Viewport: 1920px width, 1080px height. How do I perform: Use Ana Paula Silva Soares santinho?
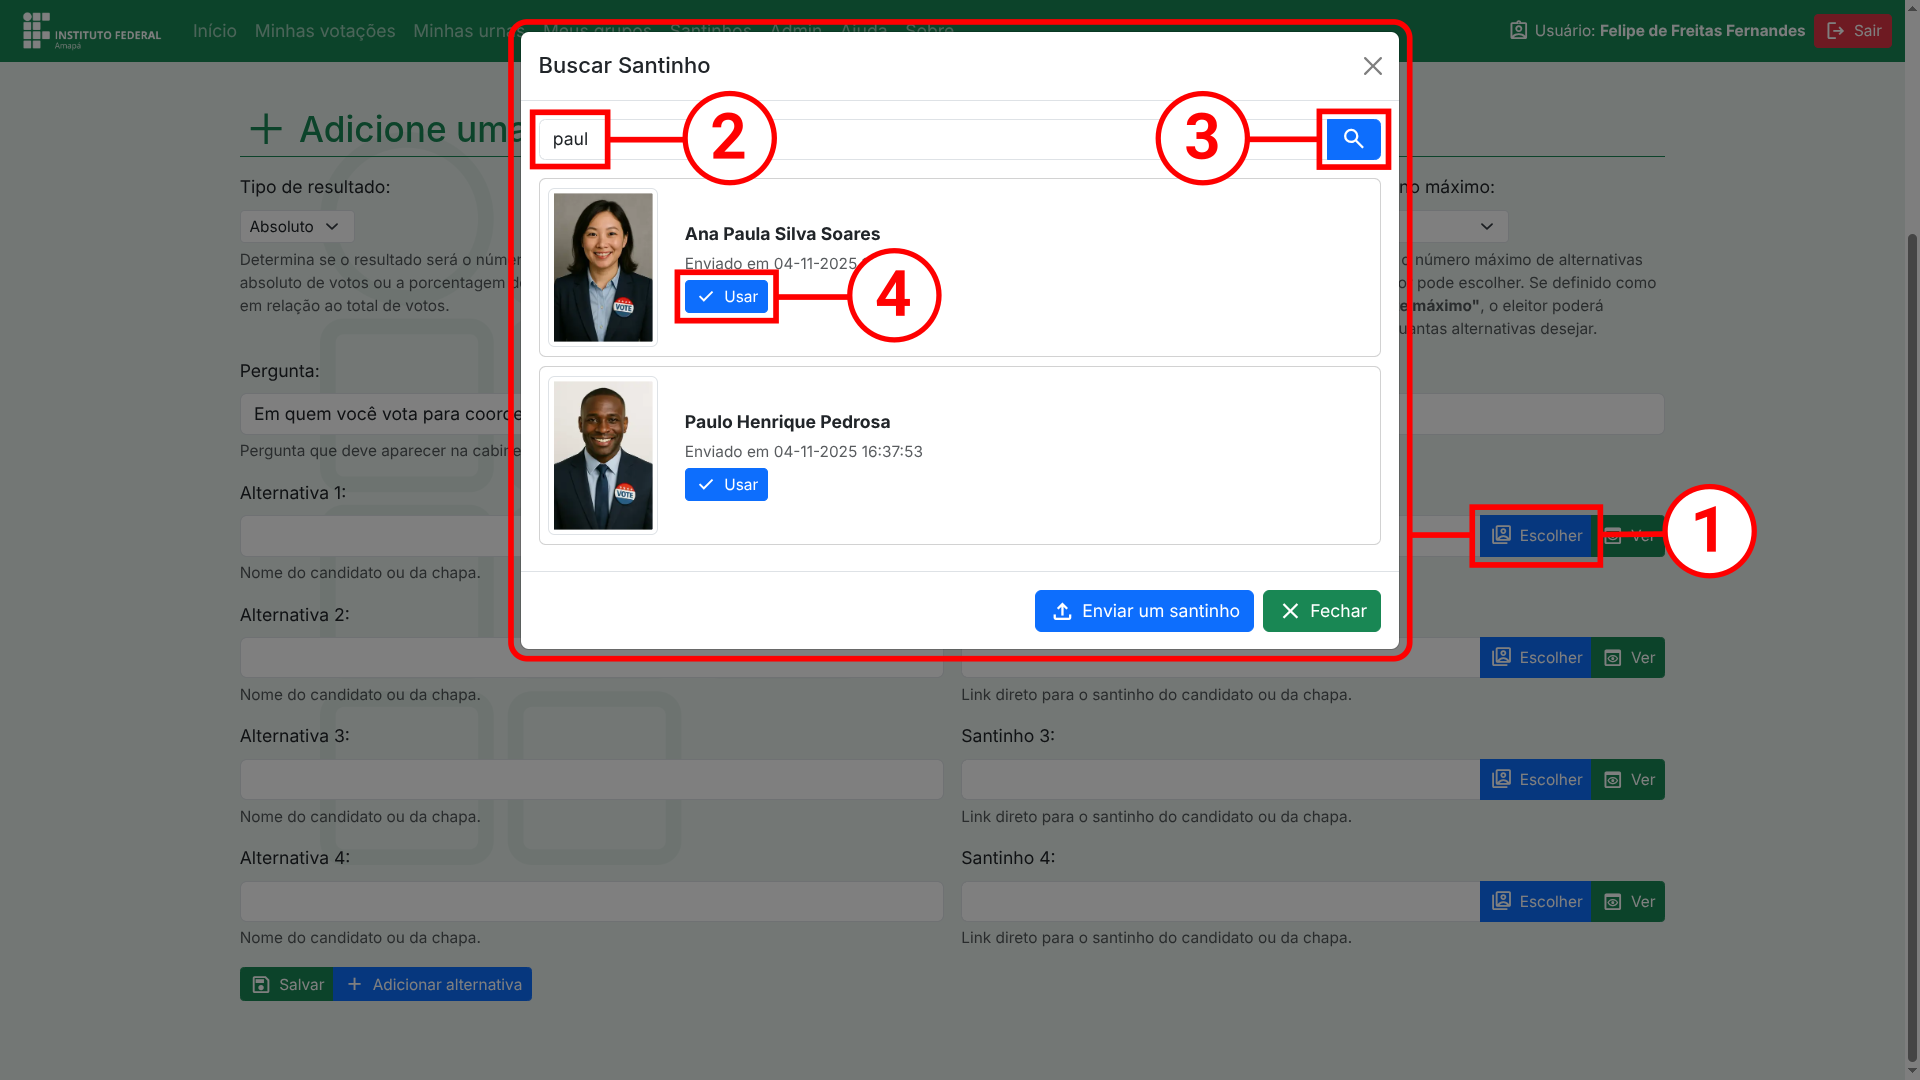(726, 297)
